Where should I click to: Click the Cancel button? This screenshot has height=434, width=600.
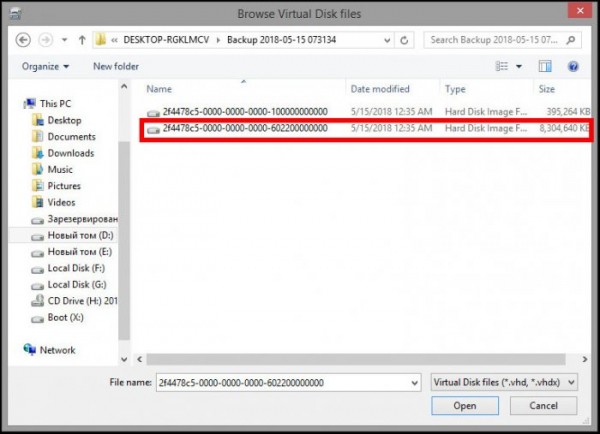(543, 406)
